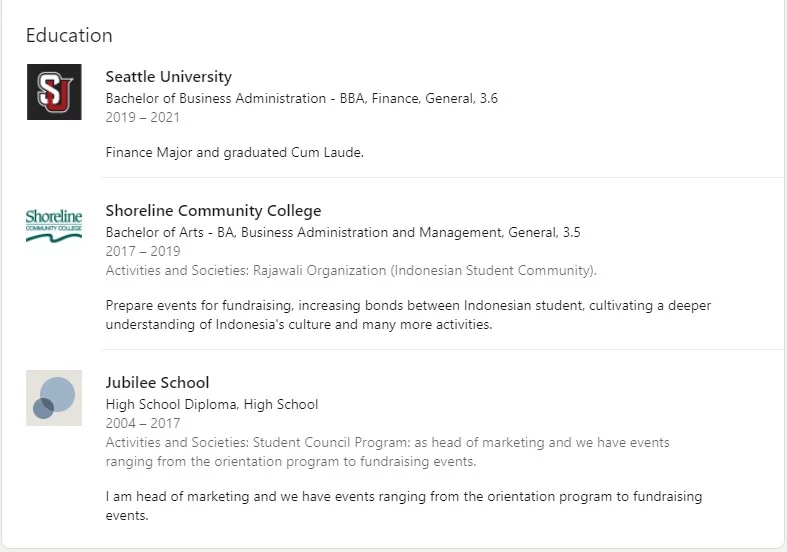787x552 pixels.
Task: Click the Student Council Program activities text
Action: click(x=387, y=452)
